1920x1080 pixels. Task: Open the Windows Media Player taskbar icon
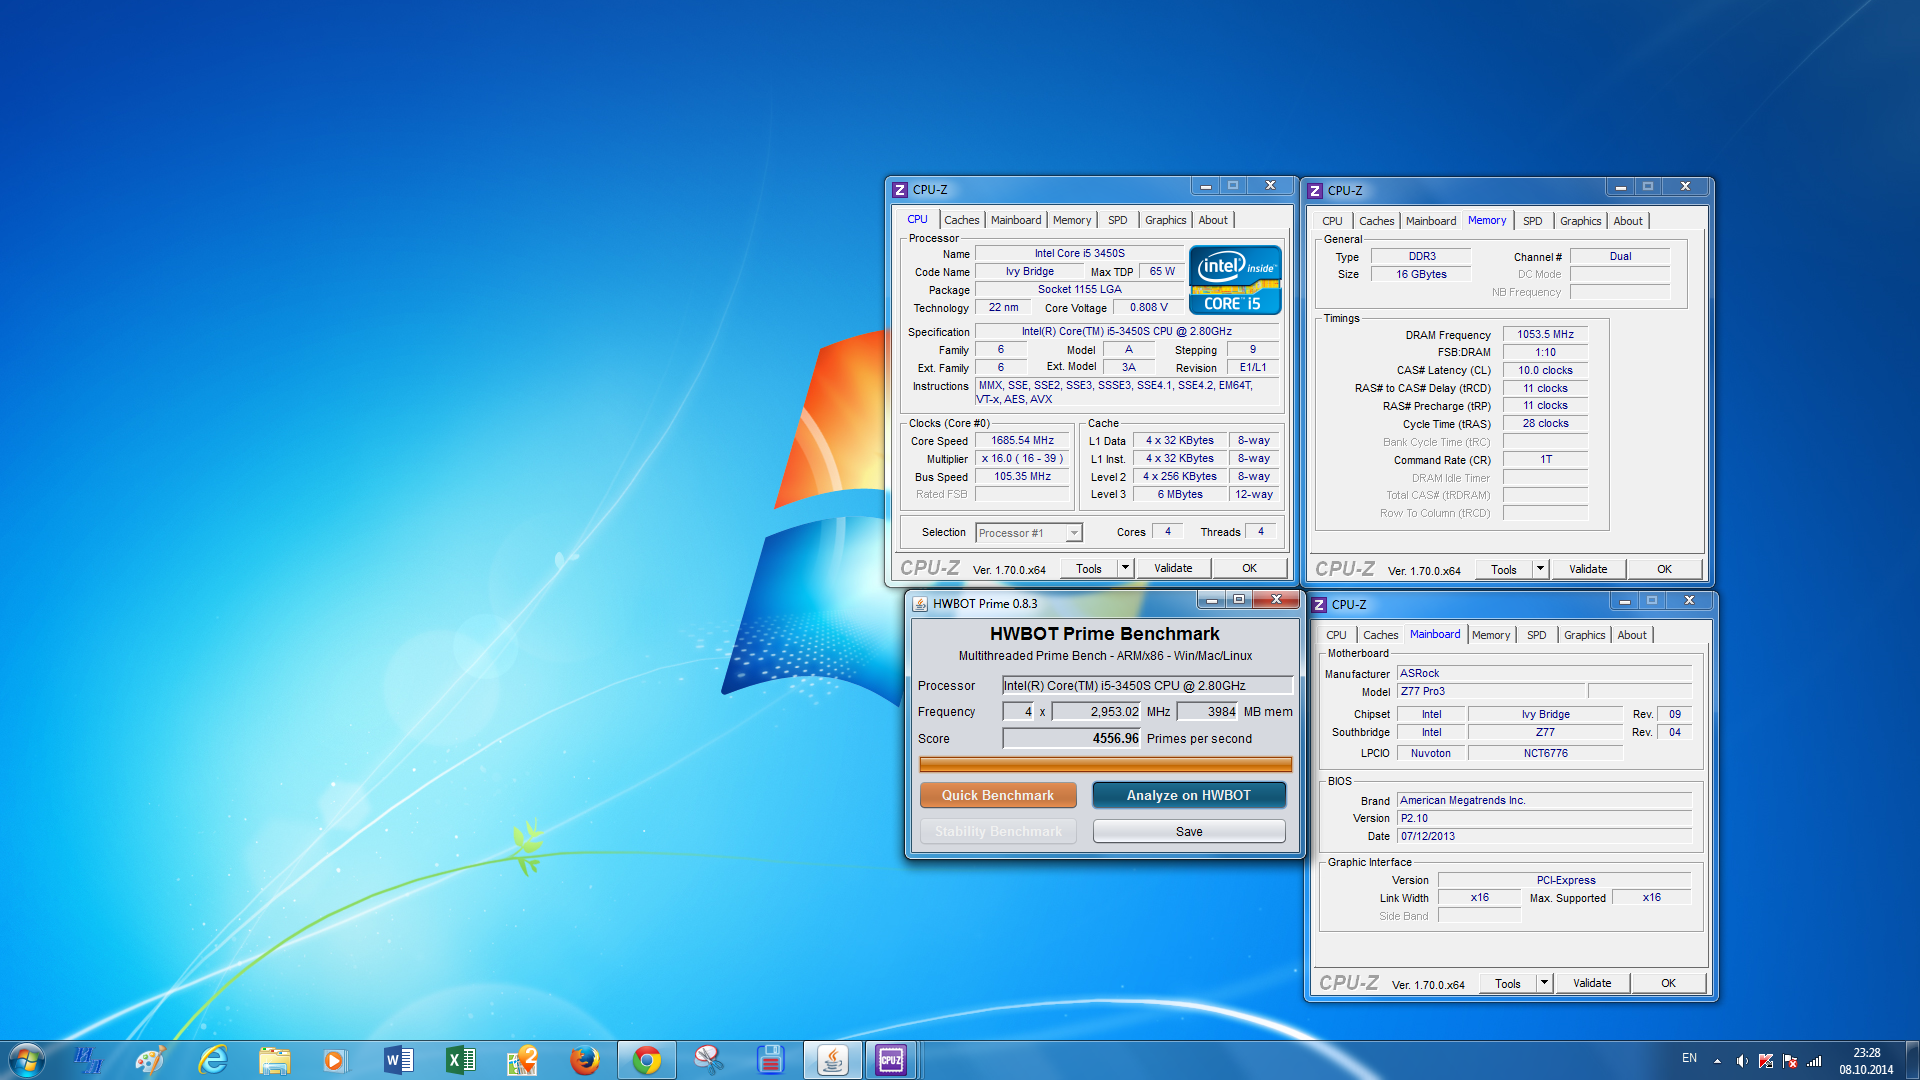click(x=334, y=1060)
